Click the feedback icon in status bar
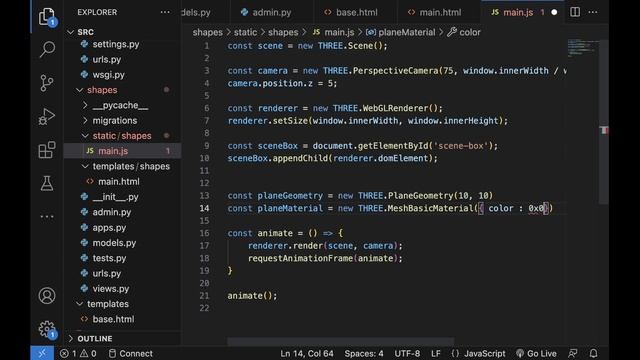Screen dimensions: 640x360 point(573,353)
